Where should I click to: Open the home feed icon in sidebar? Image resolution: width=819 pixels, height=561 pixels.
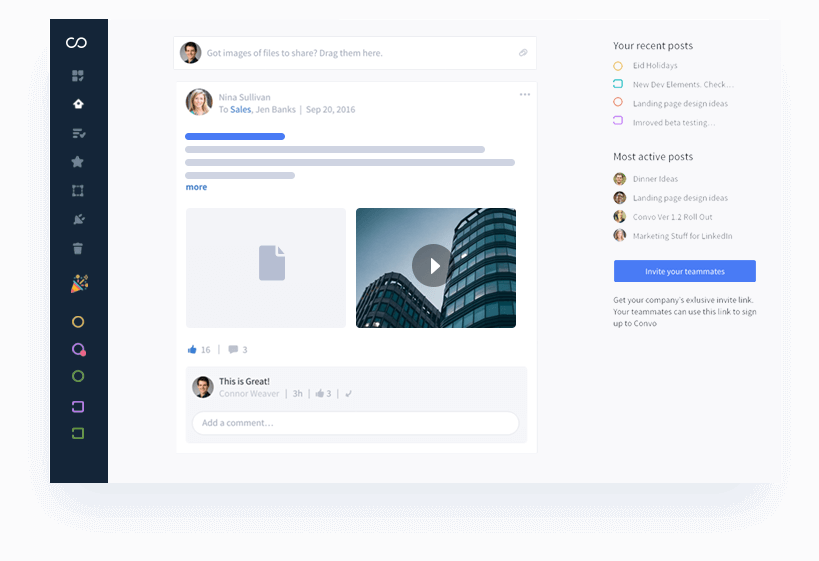coord(78,104)
